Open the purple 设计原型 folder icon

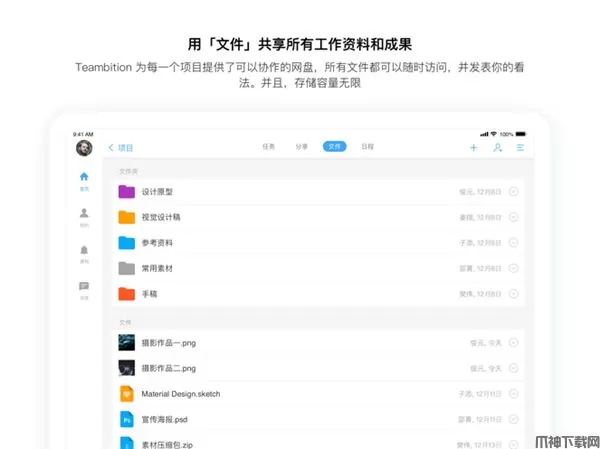coord(127,191)
